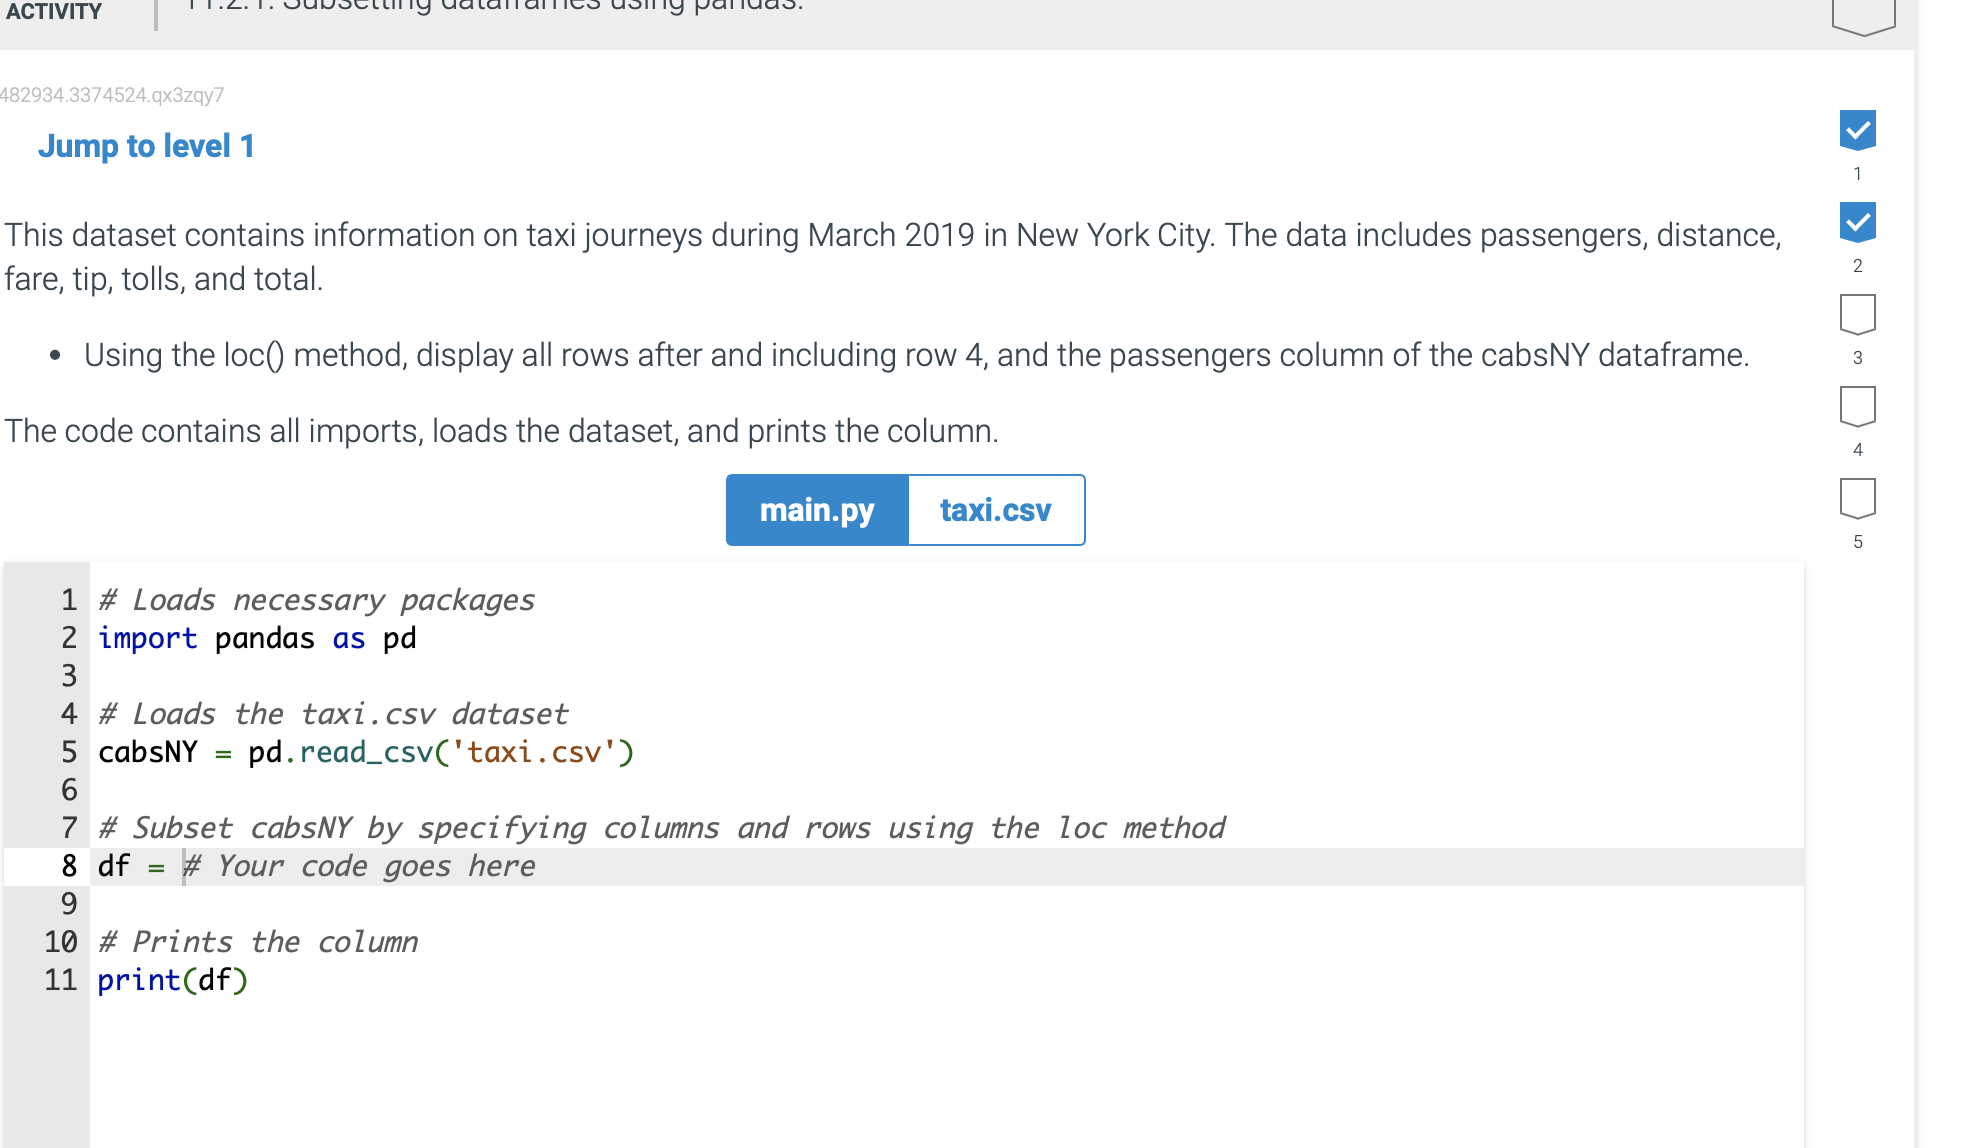Click the level 1 completed checkmark chevron
This screenshot has height=1148, width=1972.
(x=1857, y=131)
